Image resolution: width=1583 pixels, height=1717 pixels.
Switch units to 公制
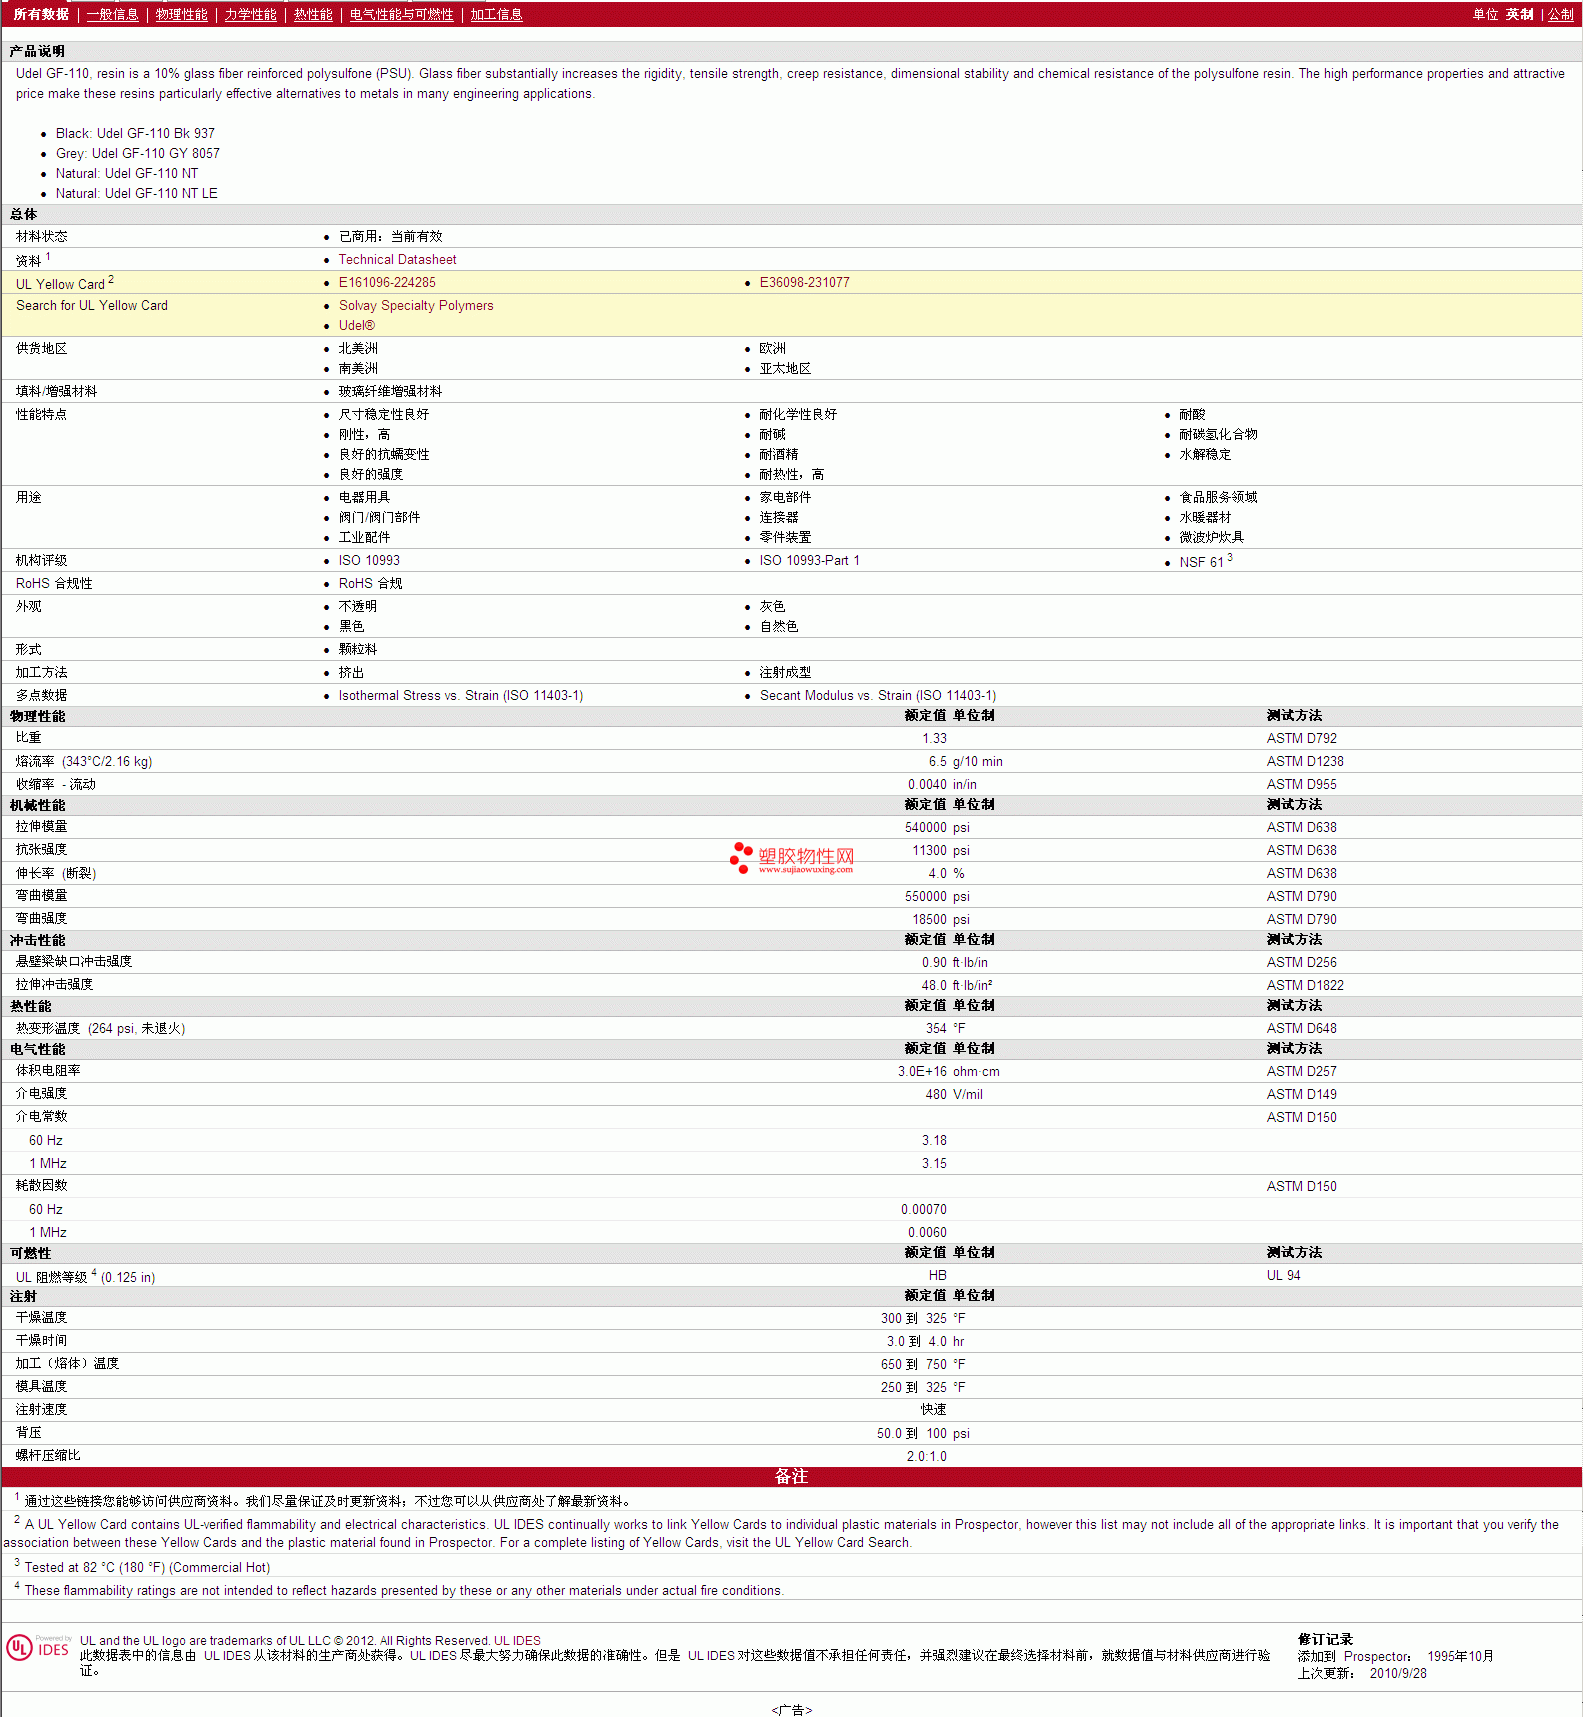[x=1560, y=14]
